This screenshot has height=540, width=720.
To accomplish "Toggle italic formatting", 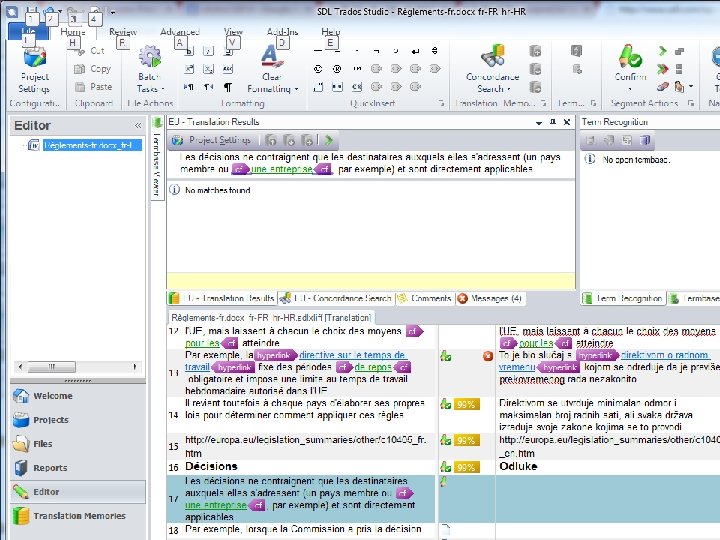I will pyautogui.click(x=208, y=51).
